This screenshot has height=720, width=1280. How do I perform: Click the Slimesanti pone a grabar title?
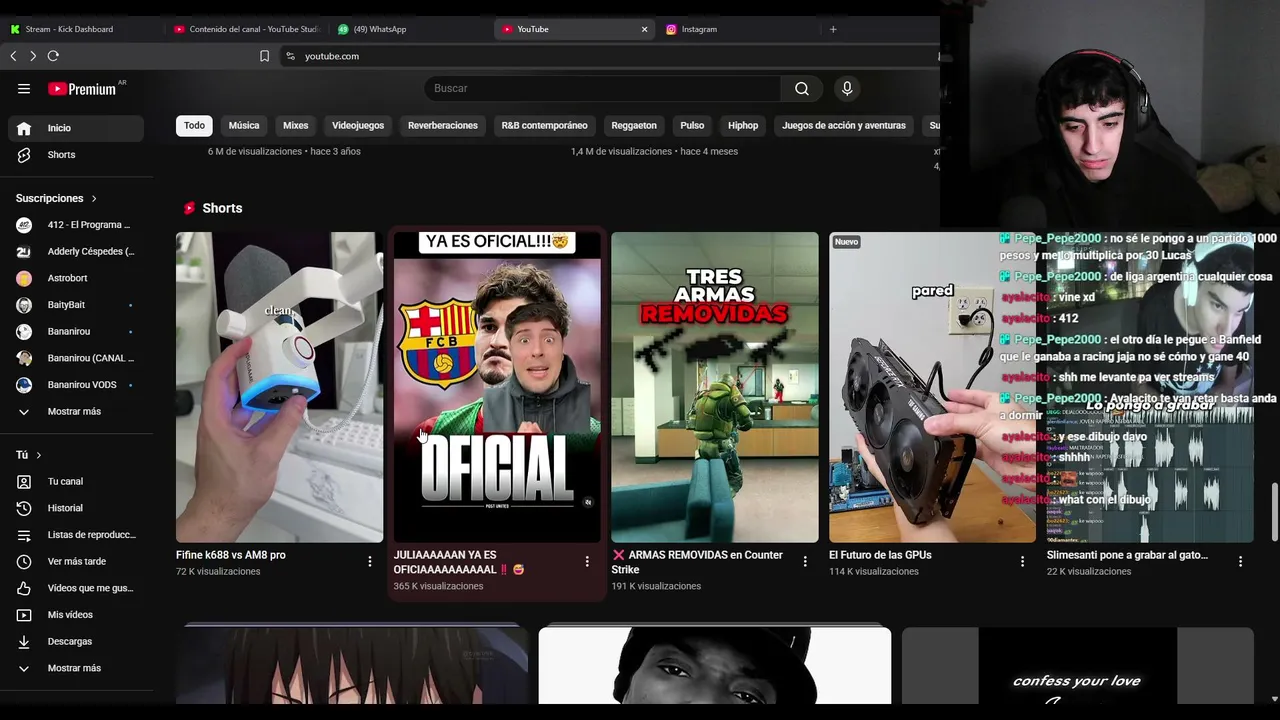(1127, 555)
